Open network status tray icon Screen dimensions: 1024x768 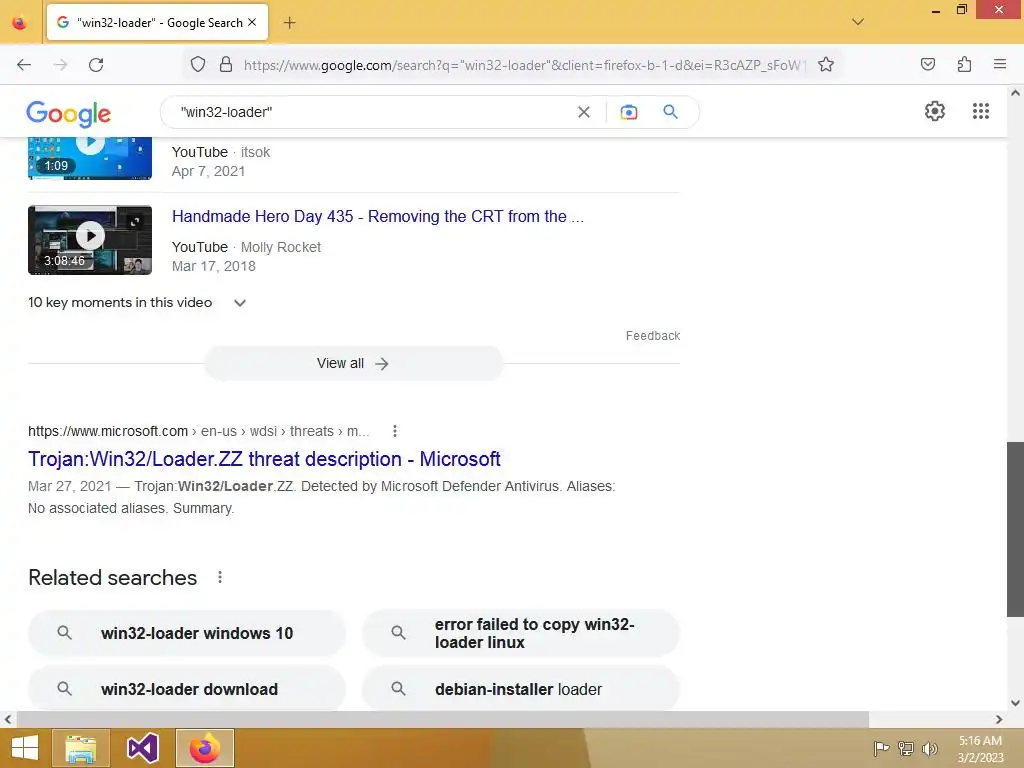coord(905,748)
